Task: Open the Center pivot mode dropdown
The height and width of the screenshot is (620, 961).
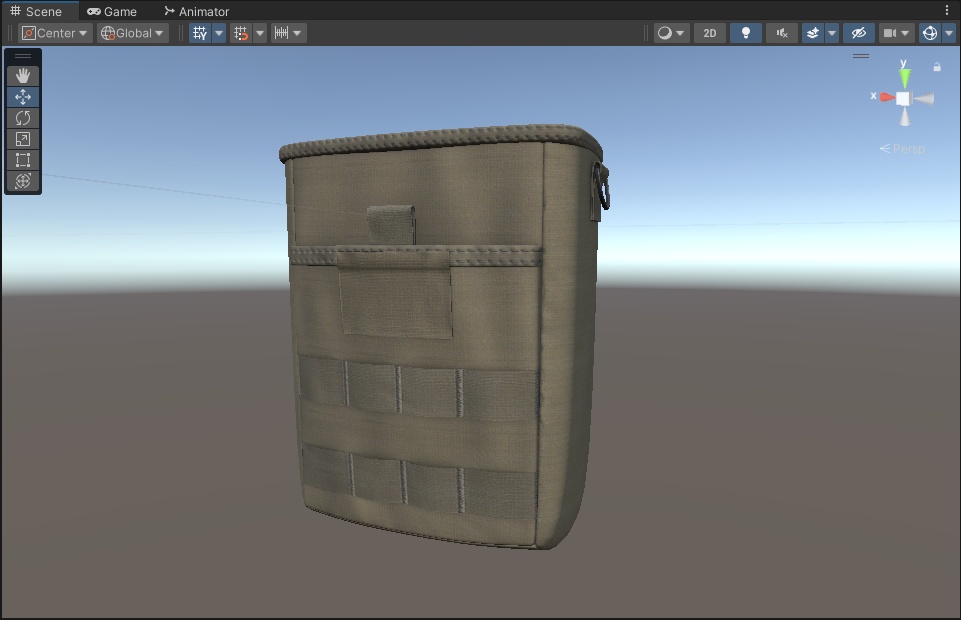Action: tap(54, 32)
